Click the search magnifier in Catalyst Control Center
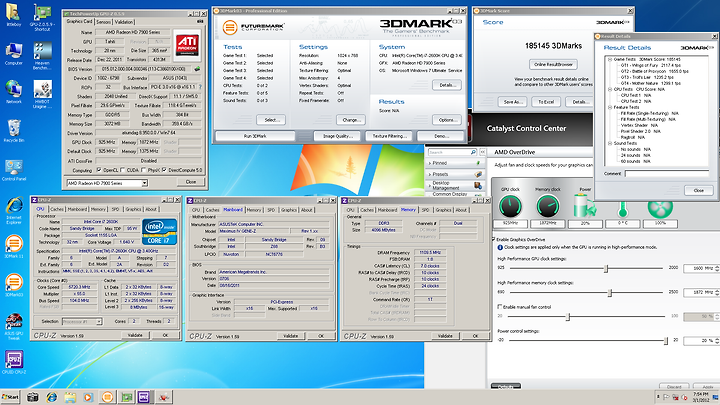The width and height of the screenshot is (720, 405). (473, 152)
